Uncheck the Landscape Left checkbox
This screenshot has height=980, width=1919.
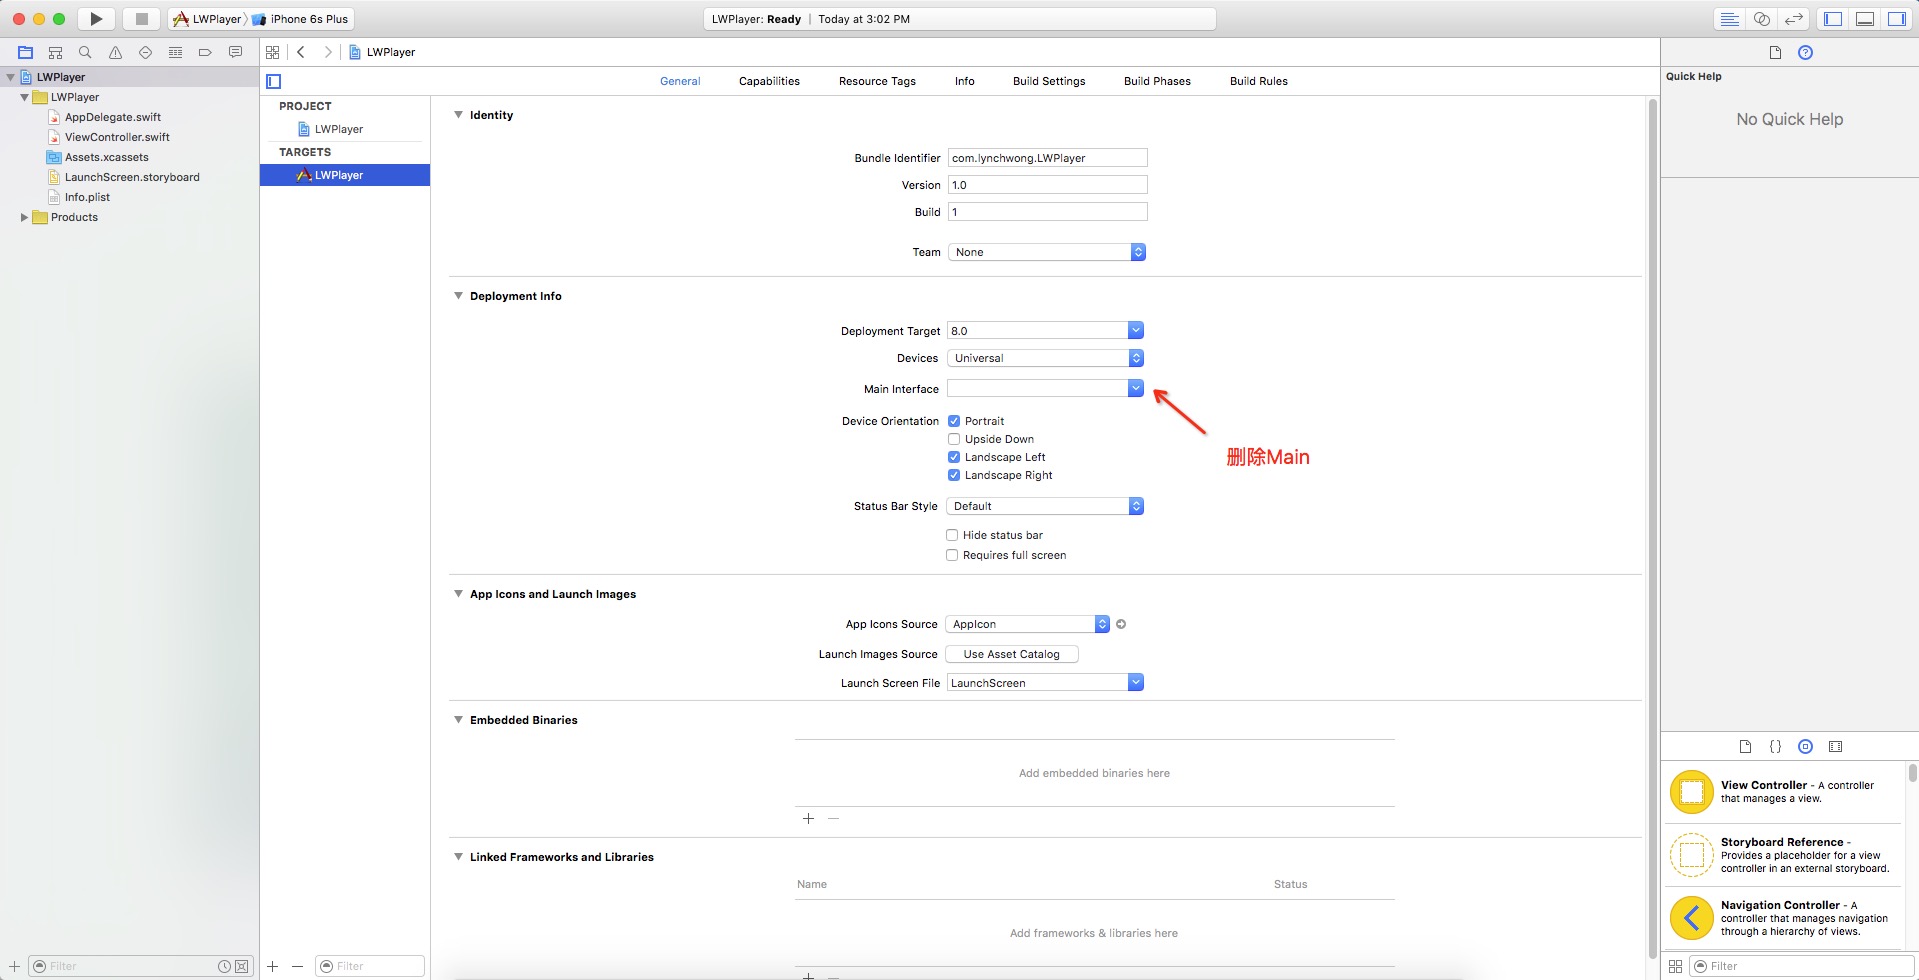click(x=954, y=457)
